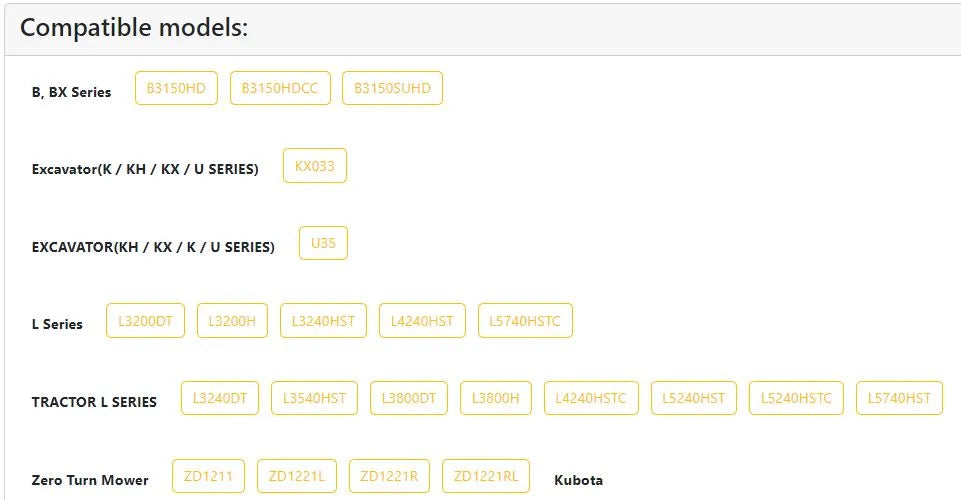Viewport: 961px width, 500px height.
Task: Open the L5240HST tractor model
Action: [694, 398]
